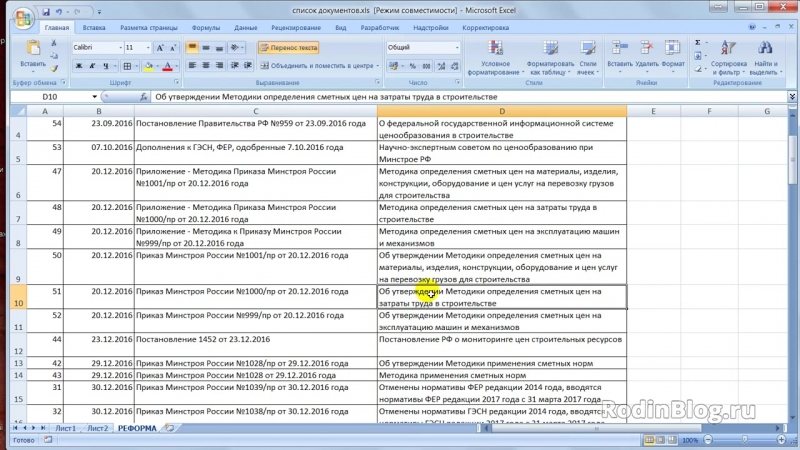Open the Формулы ribbon tab

click(x=206, y=28)
